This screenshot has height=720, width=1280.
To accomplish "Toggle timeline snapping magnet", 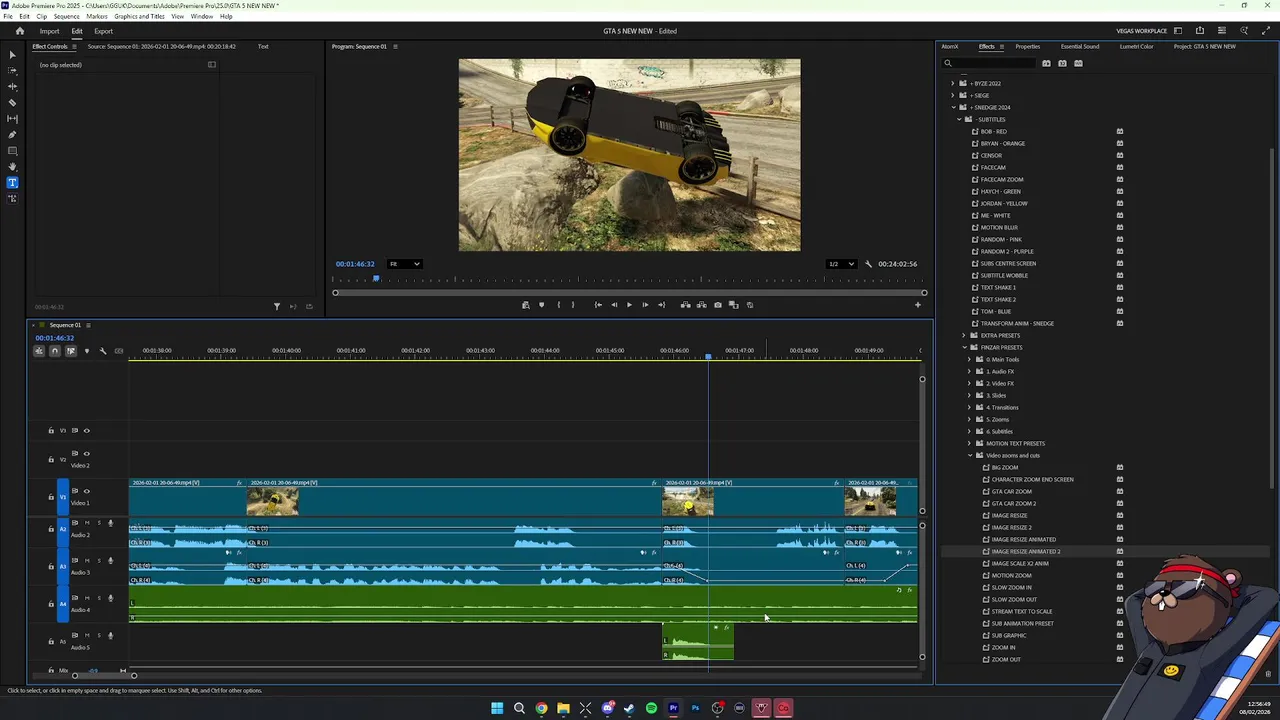I will click(55, 351).
